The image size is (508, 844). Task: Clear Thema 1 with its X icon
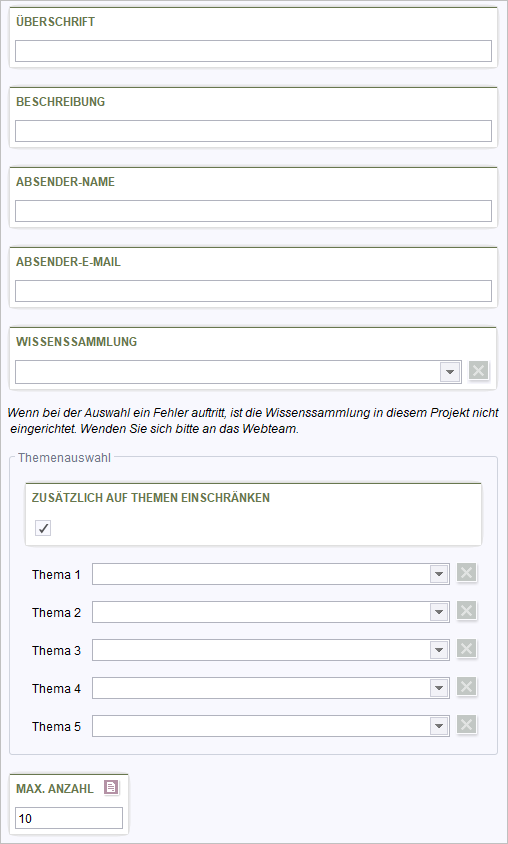[x=467, y=573]
